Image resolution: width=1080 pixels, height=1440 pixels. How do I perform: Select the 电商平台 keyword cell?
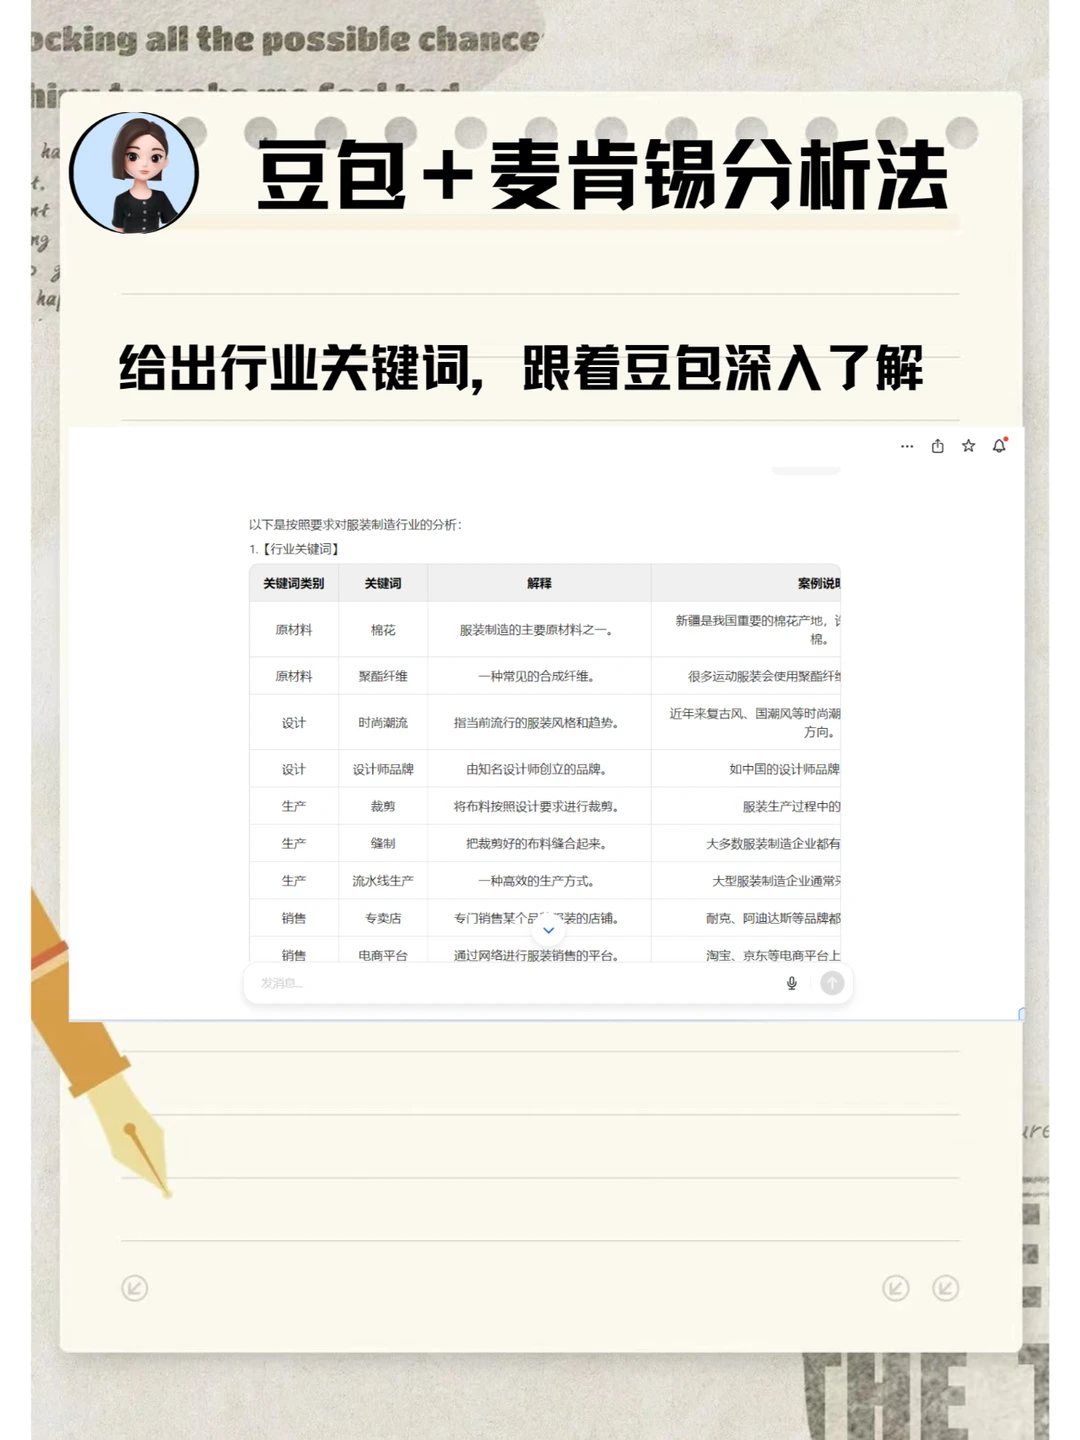(x=383, y=955)
